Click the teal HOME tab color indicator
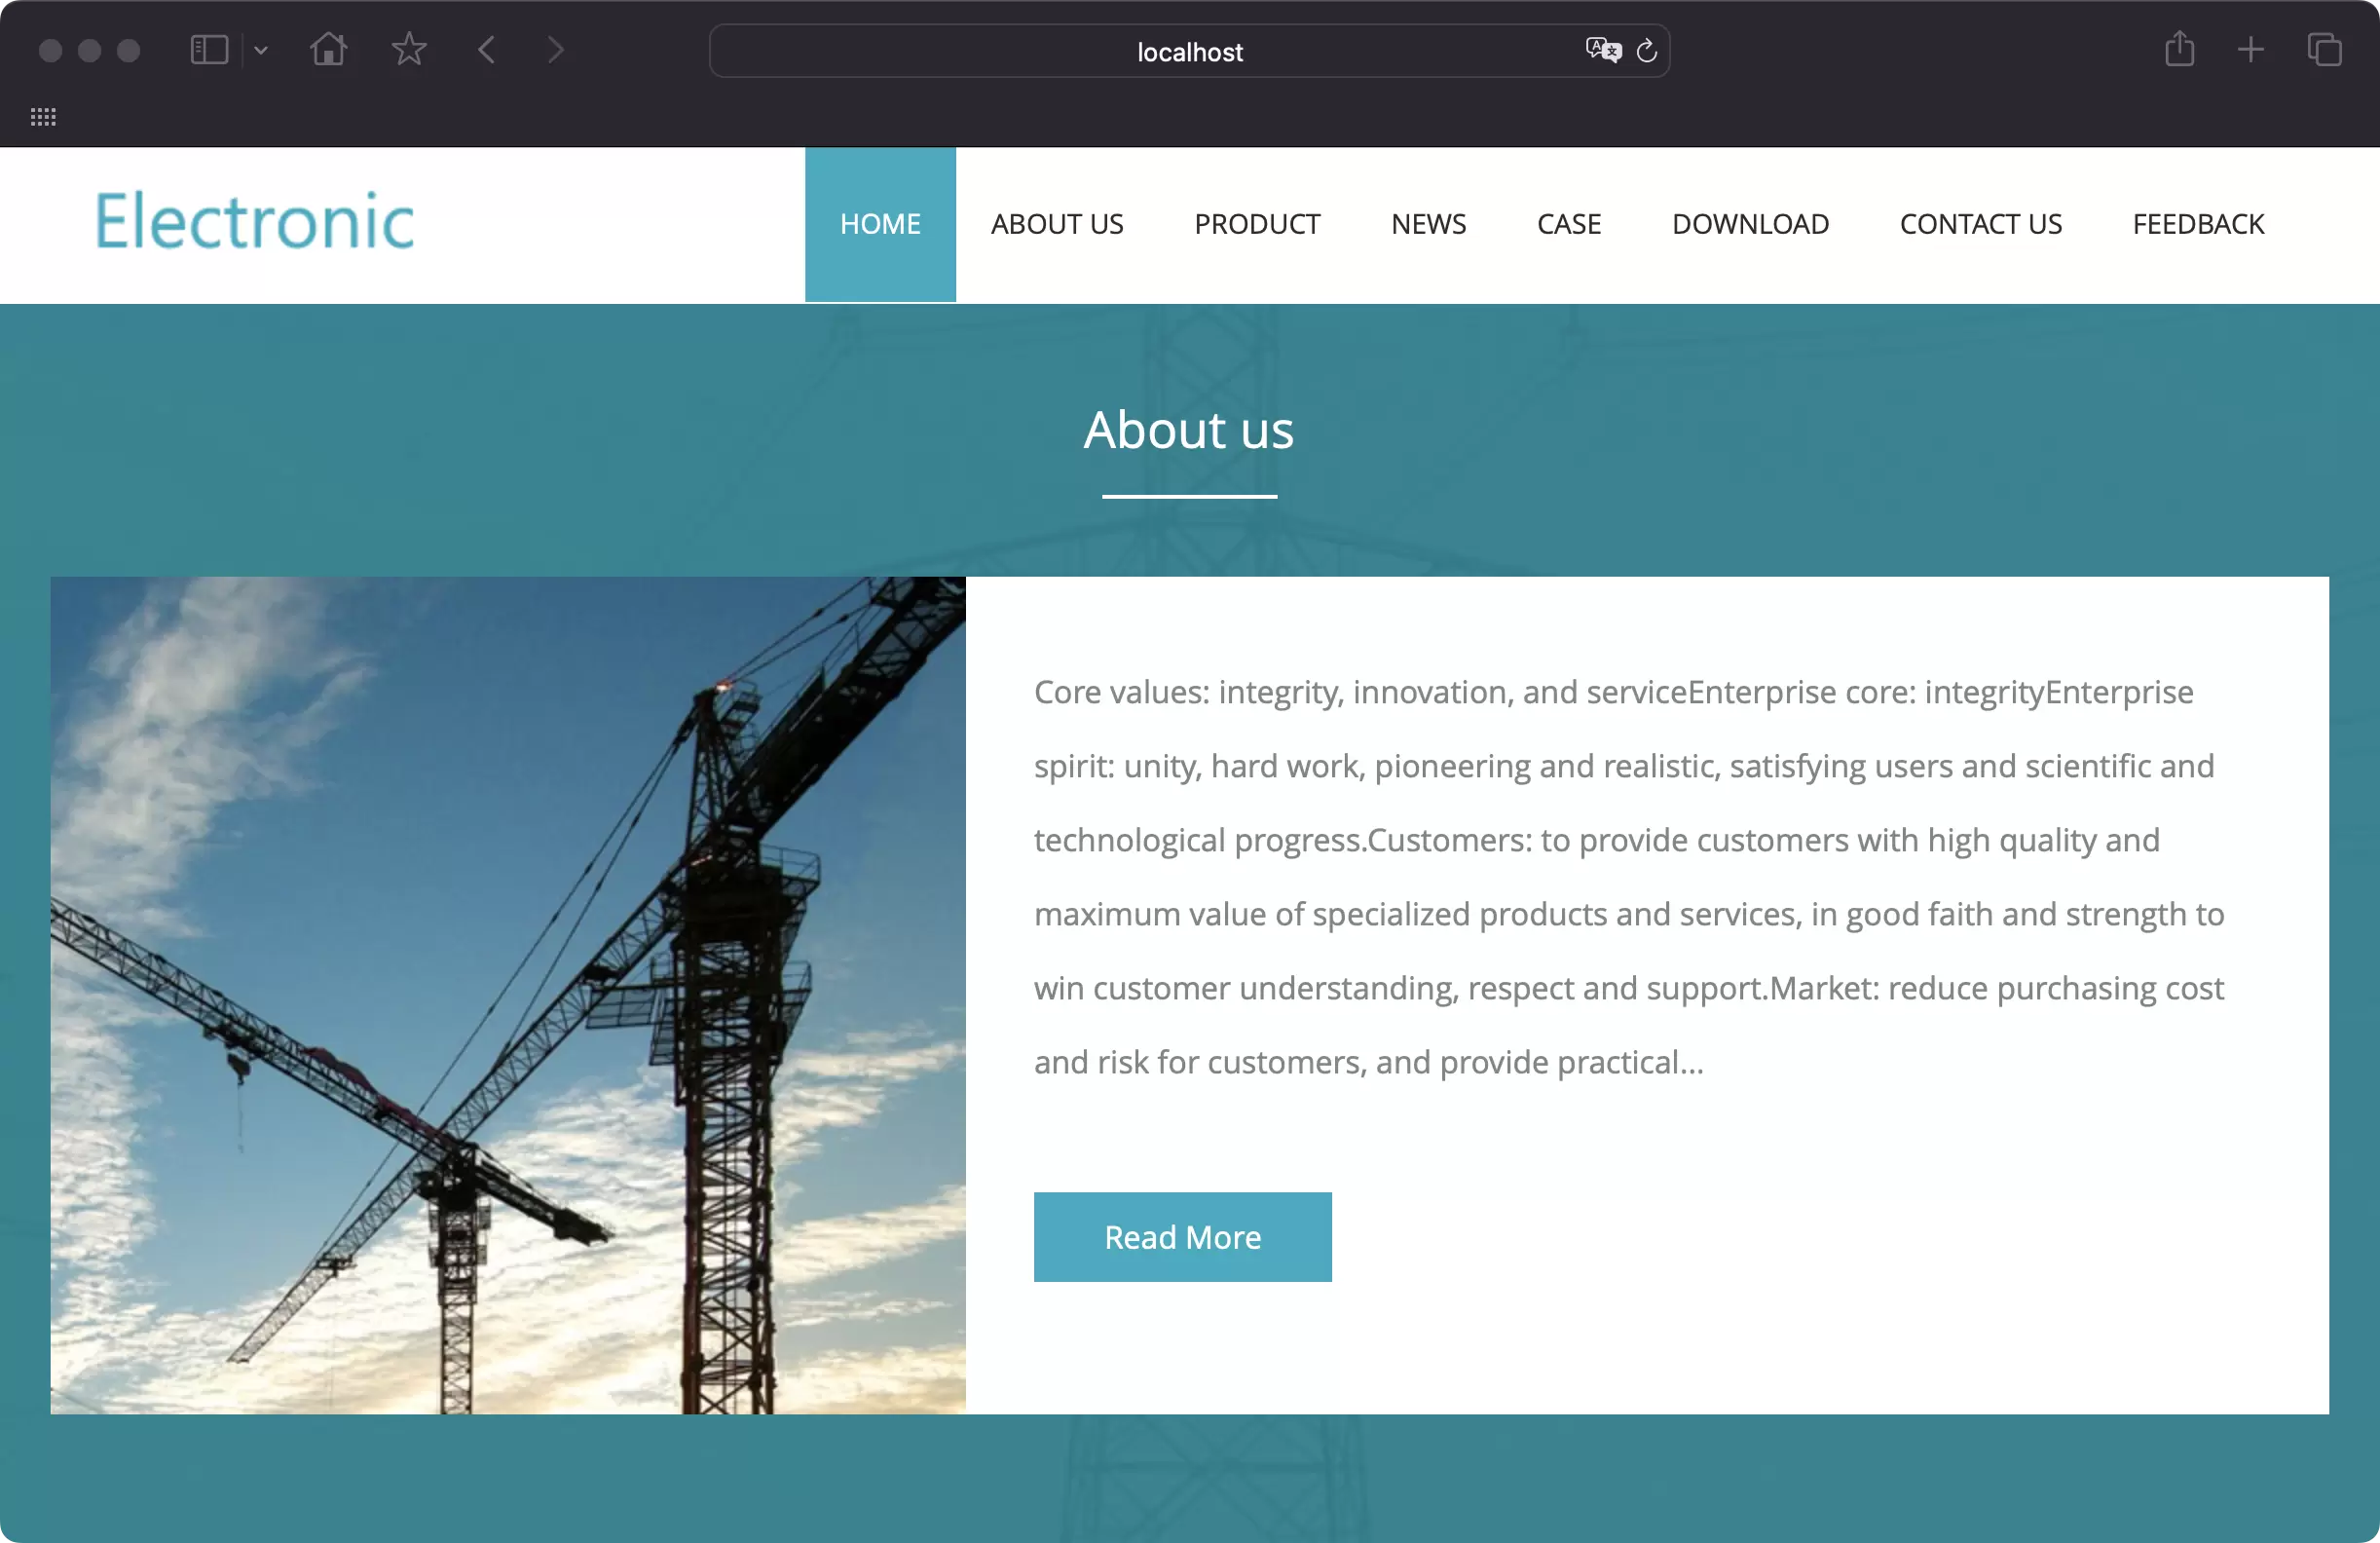Screen dimensions: 2380x1543 [879, 224]
